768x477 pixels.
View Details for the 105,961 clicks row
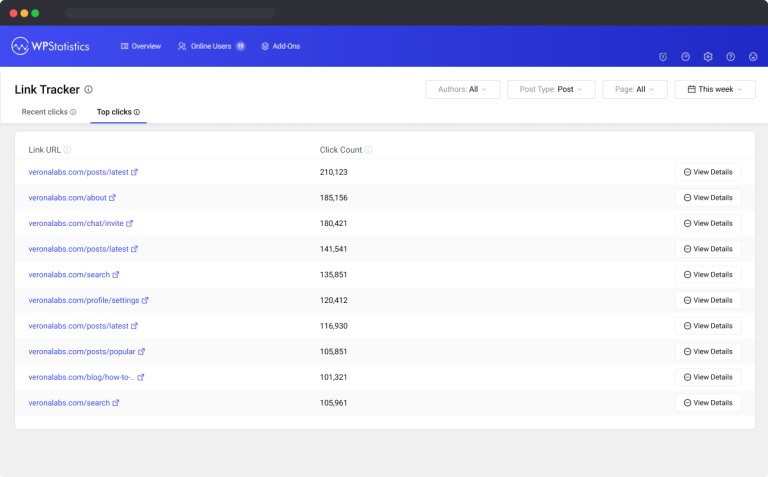coord(708,403)
